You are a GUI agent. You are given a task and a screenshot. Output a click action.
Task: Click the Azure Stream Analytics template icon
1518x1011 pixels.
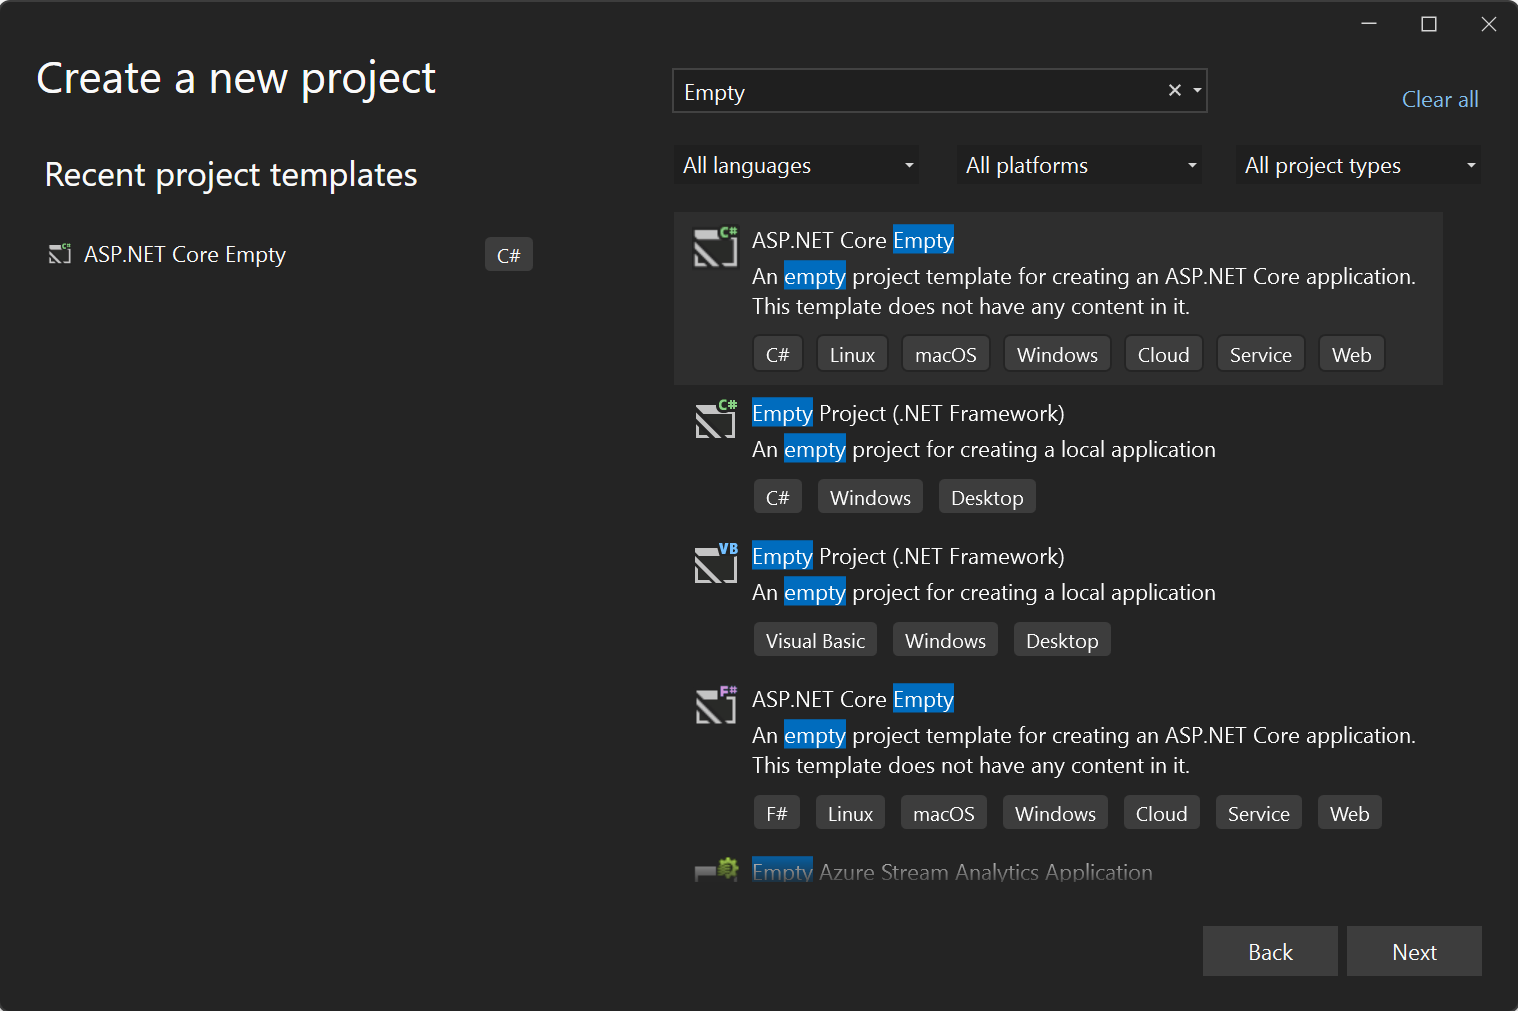tap(716, 869)
